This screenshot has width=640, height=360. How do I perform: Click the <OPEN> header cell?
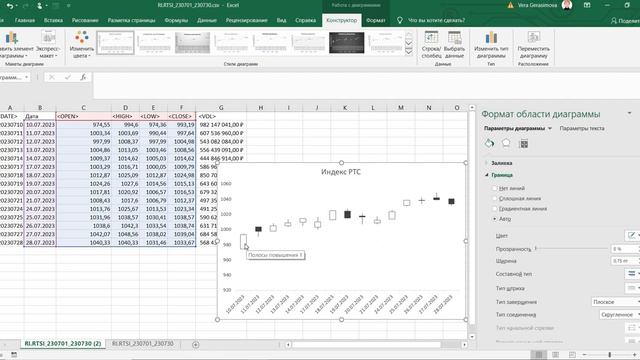point(83,116)
